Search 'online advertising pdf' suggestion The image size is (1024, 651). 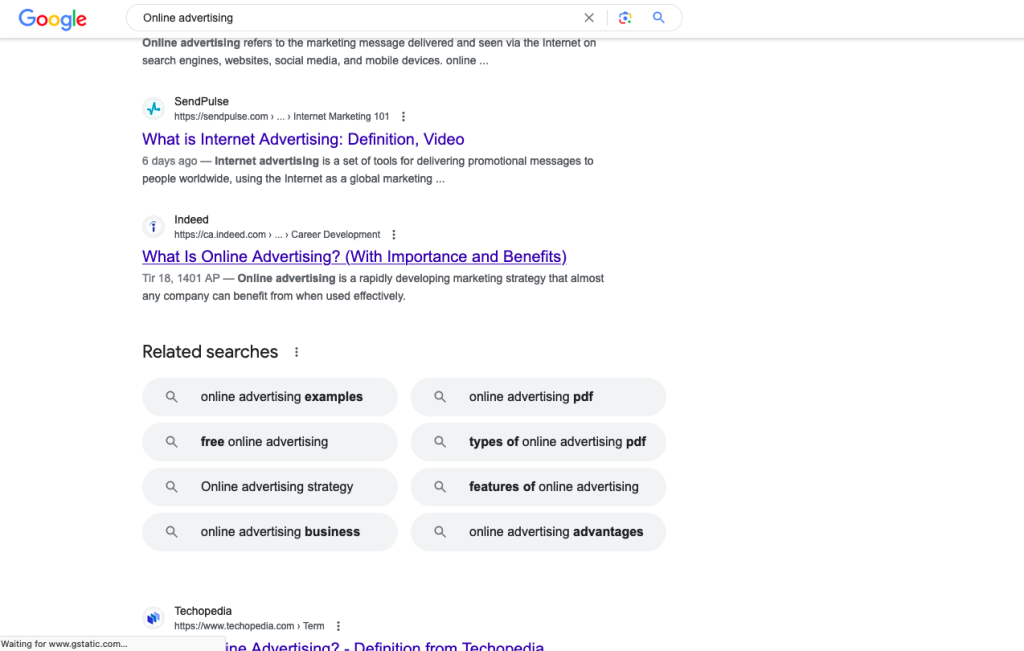[x=538, y=397]
